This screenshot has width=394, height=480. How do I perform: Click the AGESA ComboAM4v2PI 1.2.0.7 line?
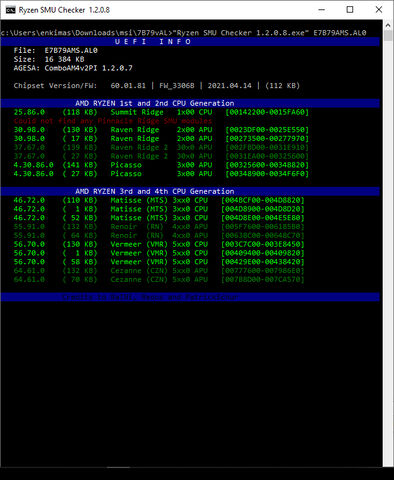73,68
